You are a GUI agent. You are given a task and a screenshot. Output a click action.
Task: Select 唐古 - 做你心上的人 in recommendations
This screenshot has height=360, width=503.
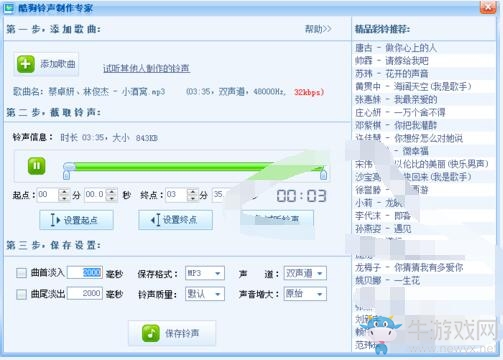tap(396, 48)
